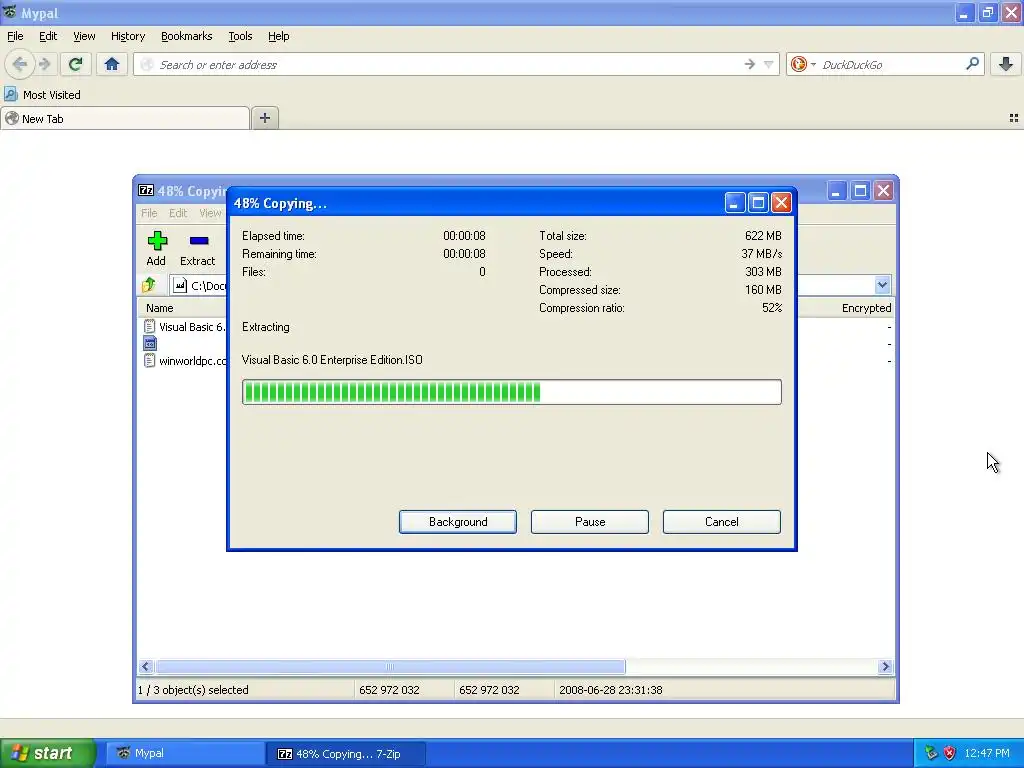Screen dimensions: 1024x768
Task: Click date 2008-06-28 23:31:38 in status bar
Action: tap(611, 690)
